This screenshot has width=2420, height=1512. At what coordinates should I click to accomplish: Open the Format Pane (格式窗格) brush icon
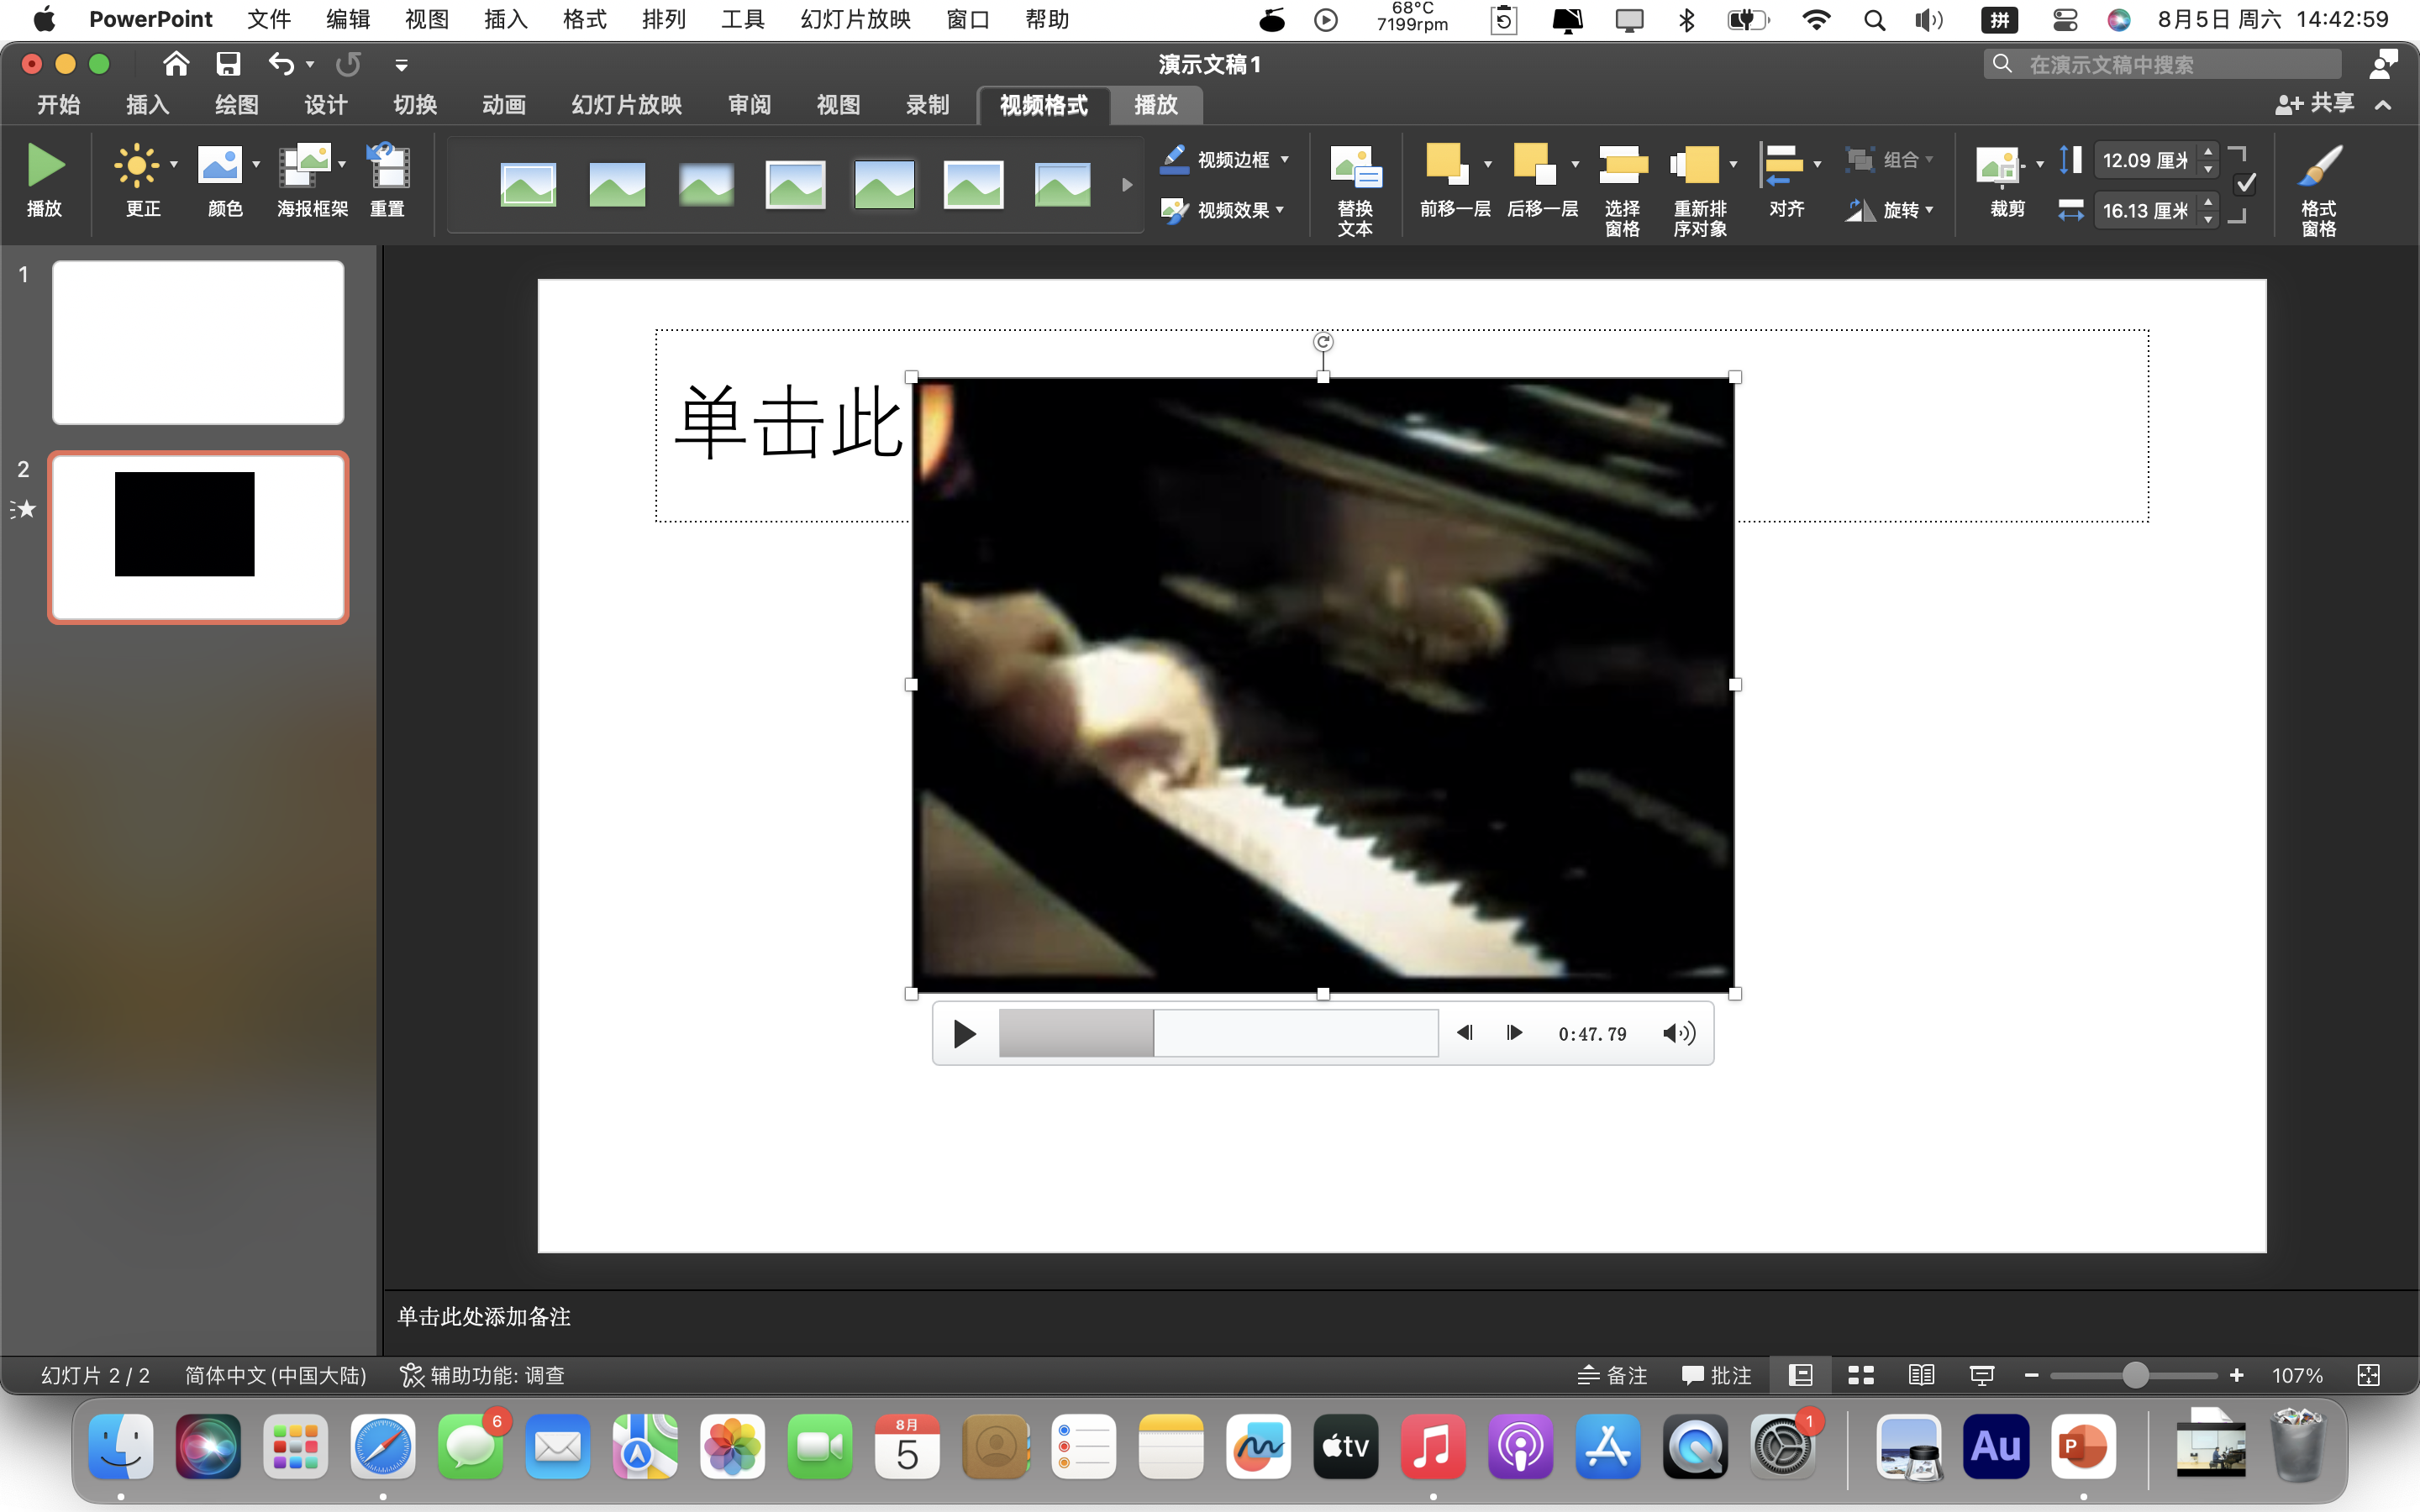[2319, 166]
